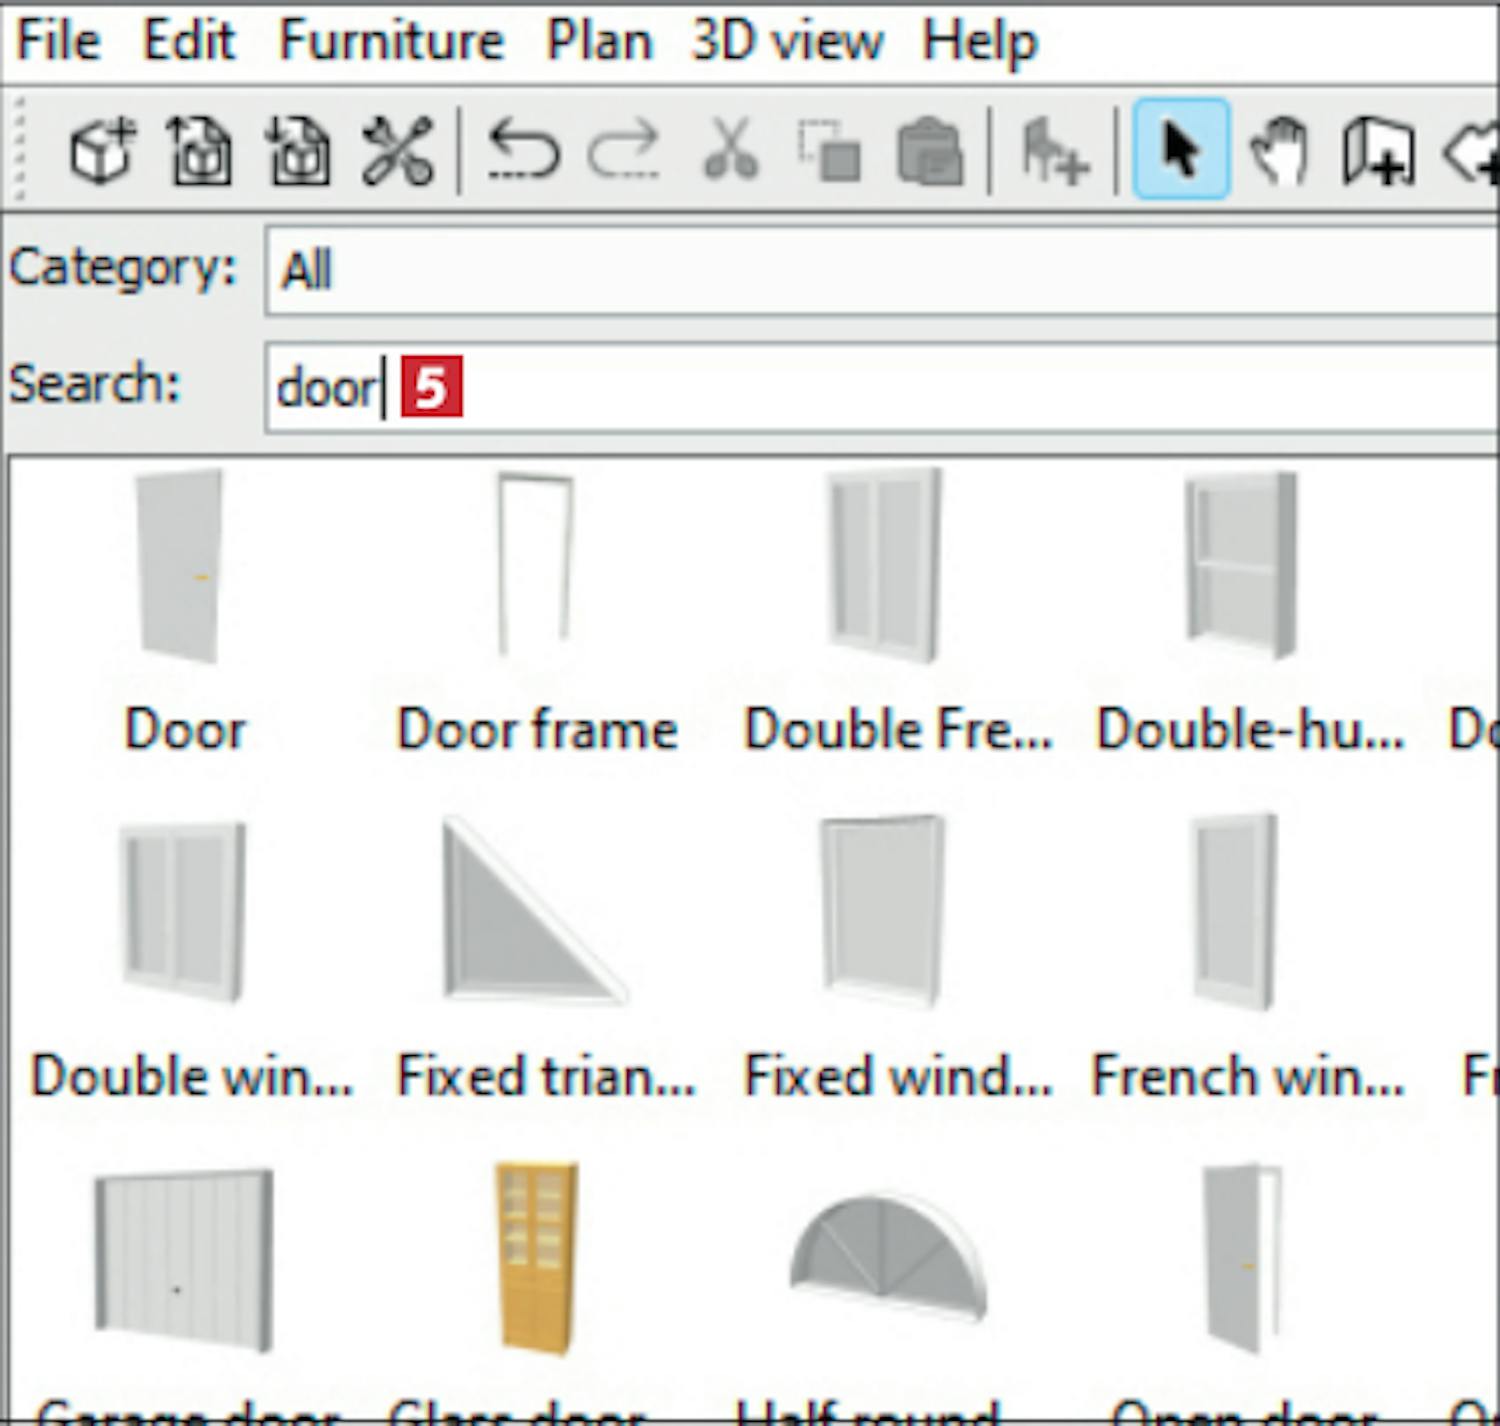Open the Edit menu
The width and height of the screenshot is (1500, 1426).
pos(189,41)
